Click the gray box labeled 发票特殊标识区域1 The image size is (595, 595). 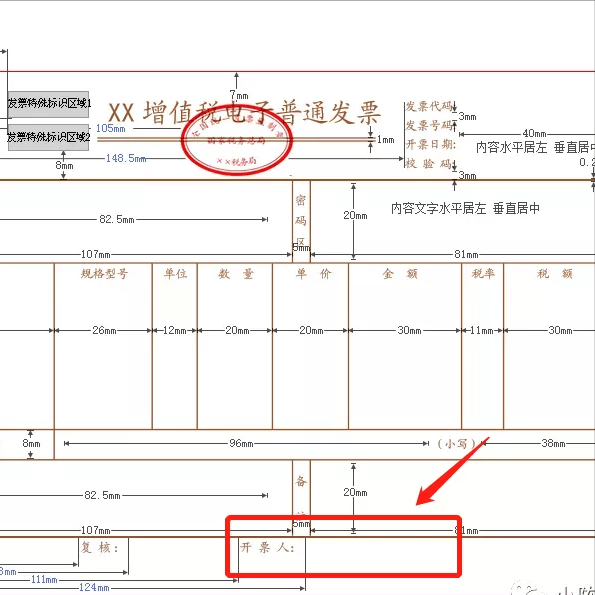48,104
